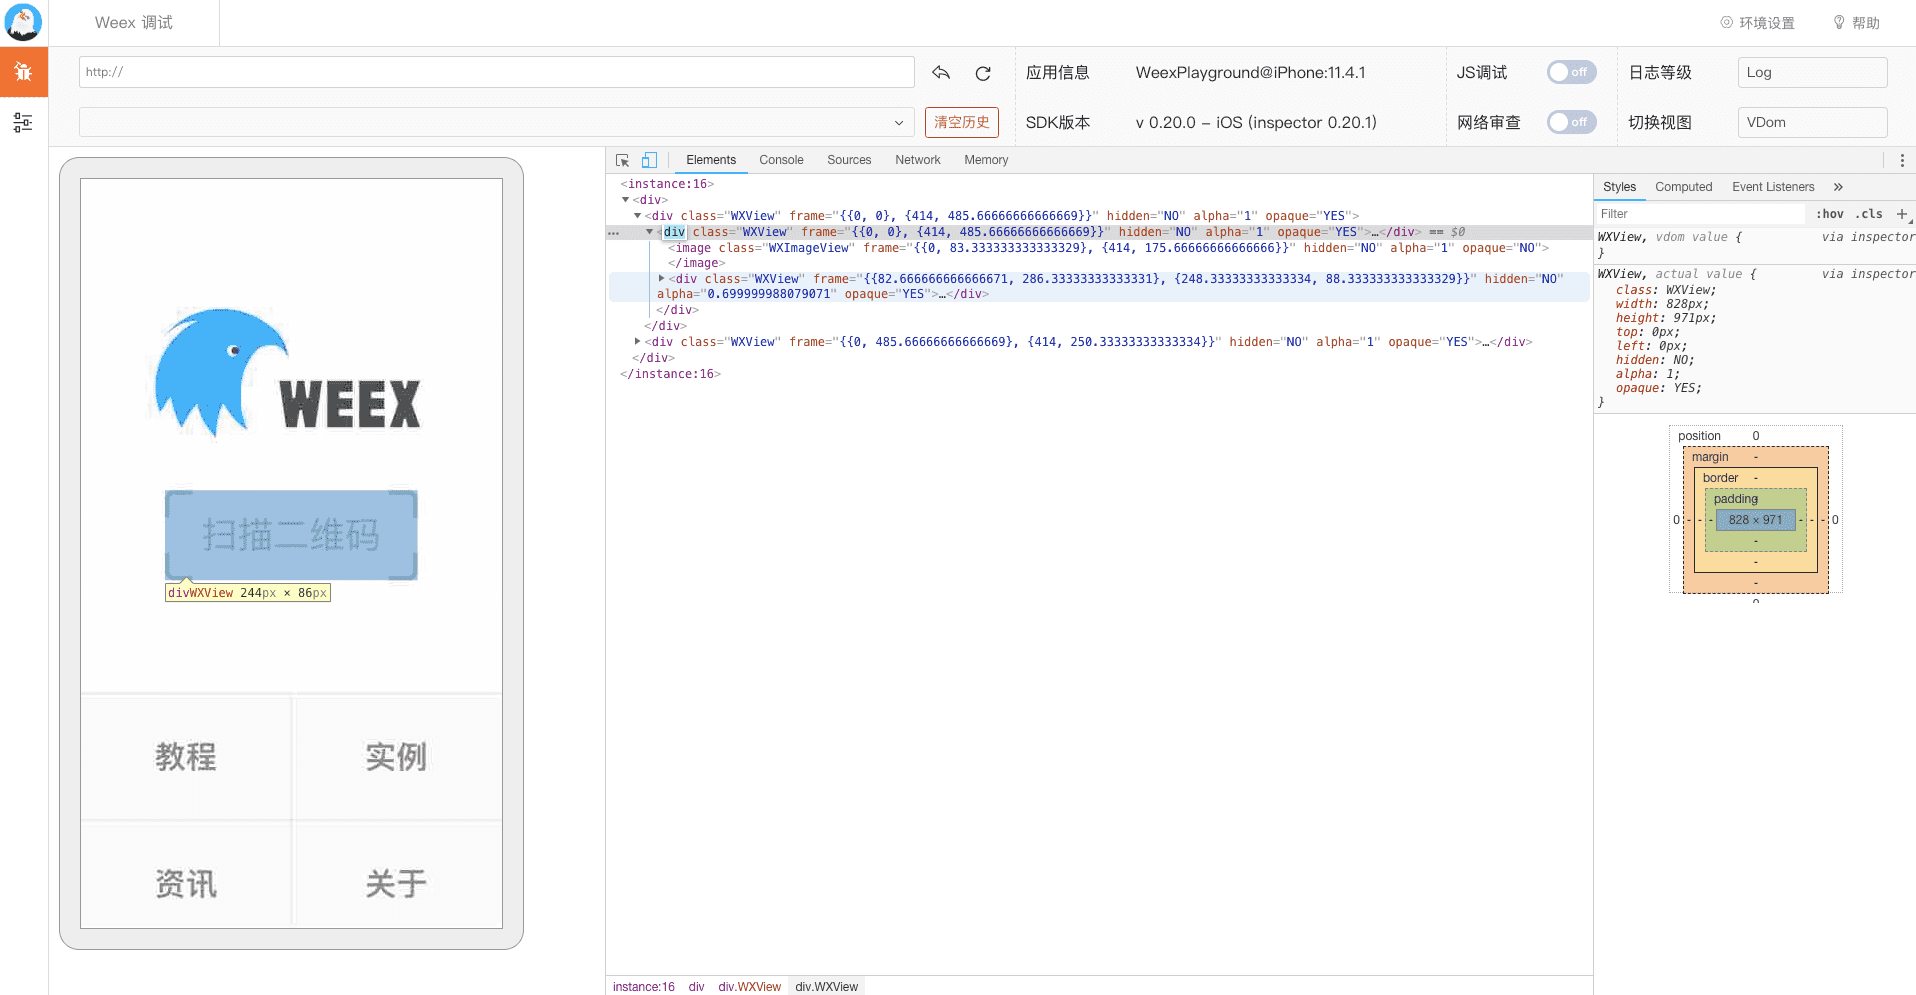Select plain div in the breadcrumb
This screenshot has height=995, width=1916.
697,987
